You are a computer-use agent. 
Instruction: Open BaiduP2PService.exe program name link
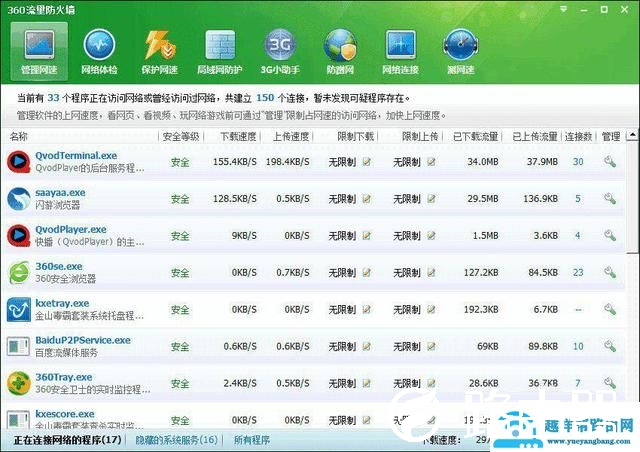coord(83,340)
